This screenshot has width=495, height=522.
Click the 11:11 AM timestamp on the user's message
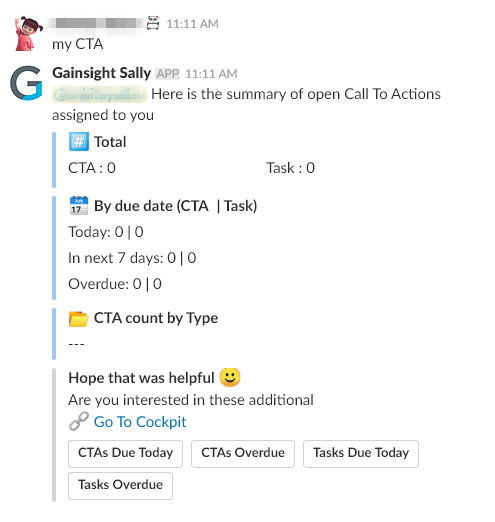click(x=192, y=24)
